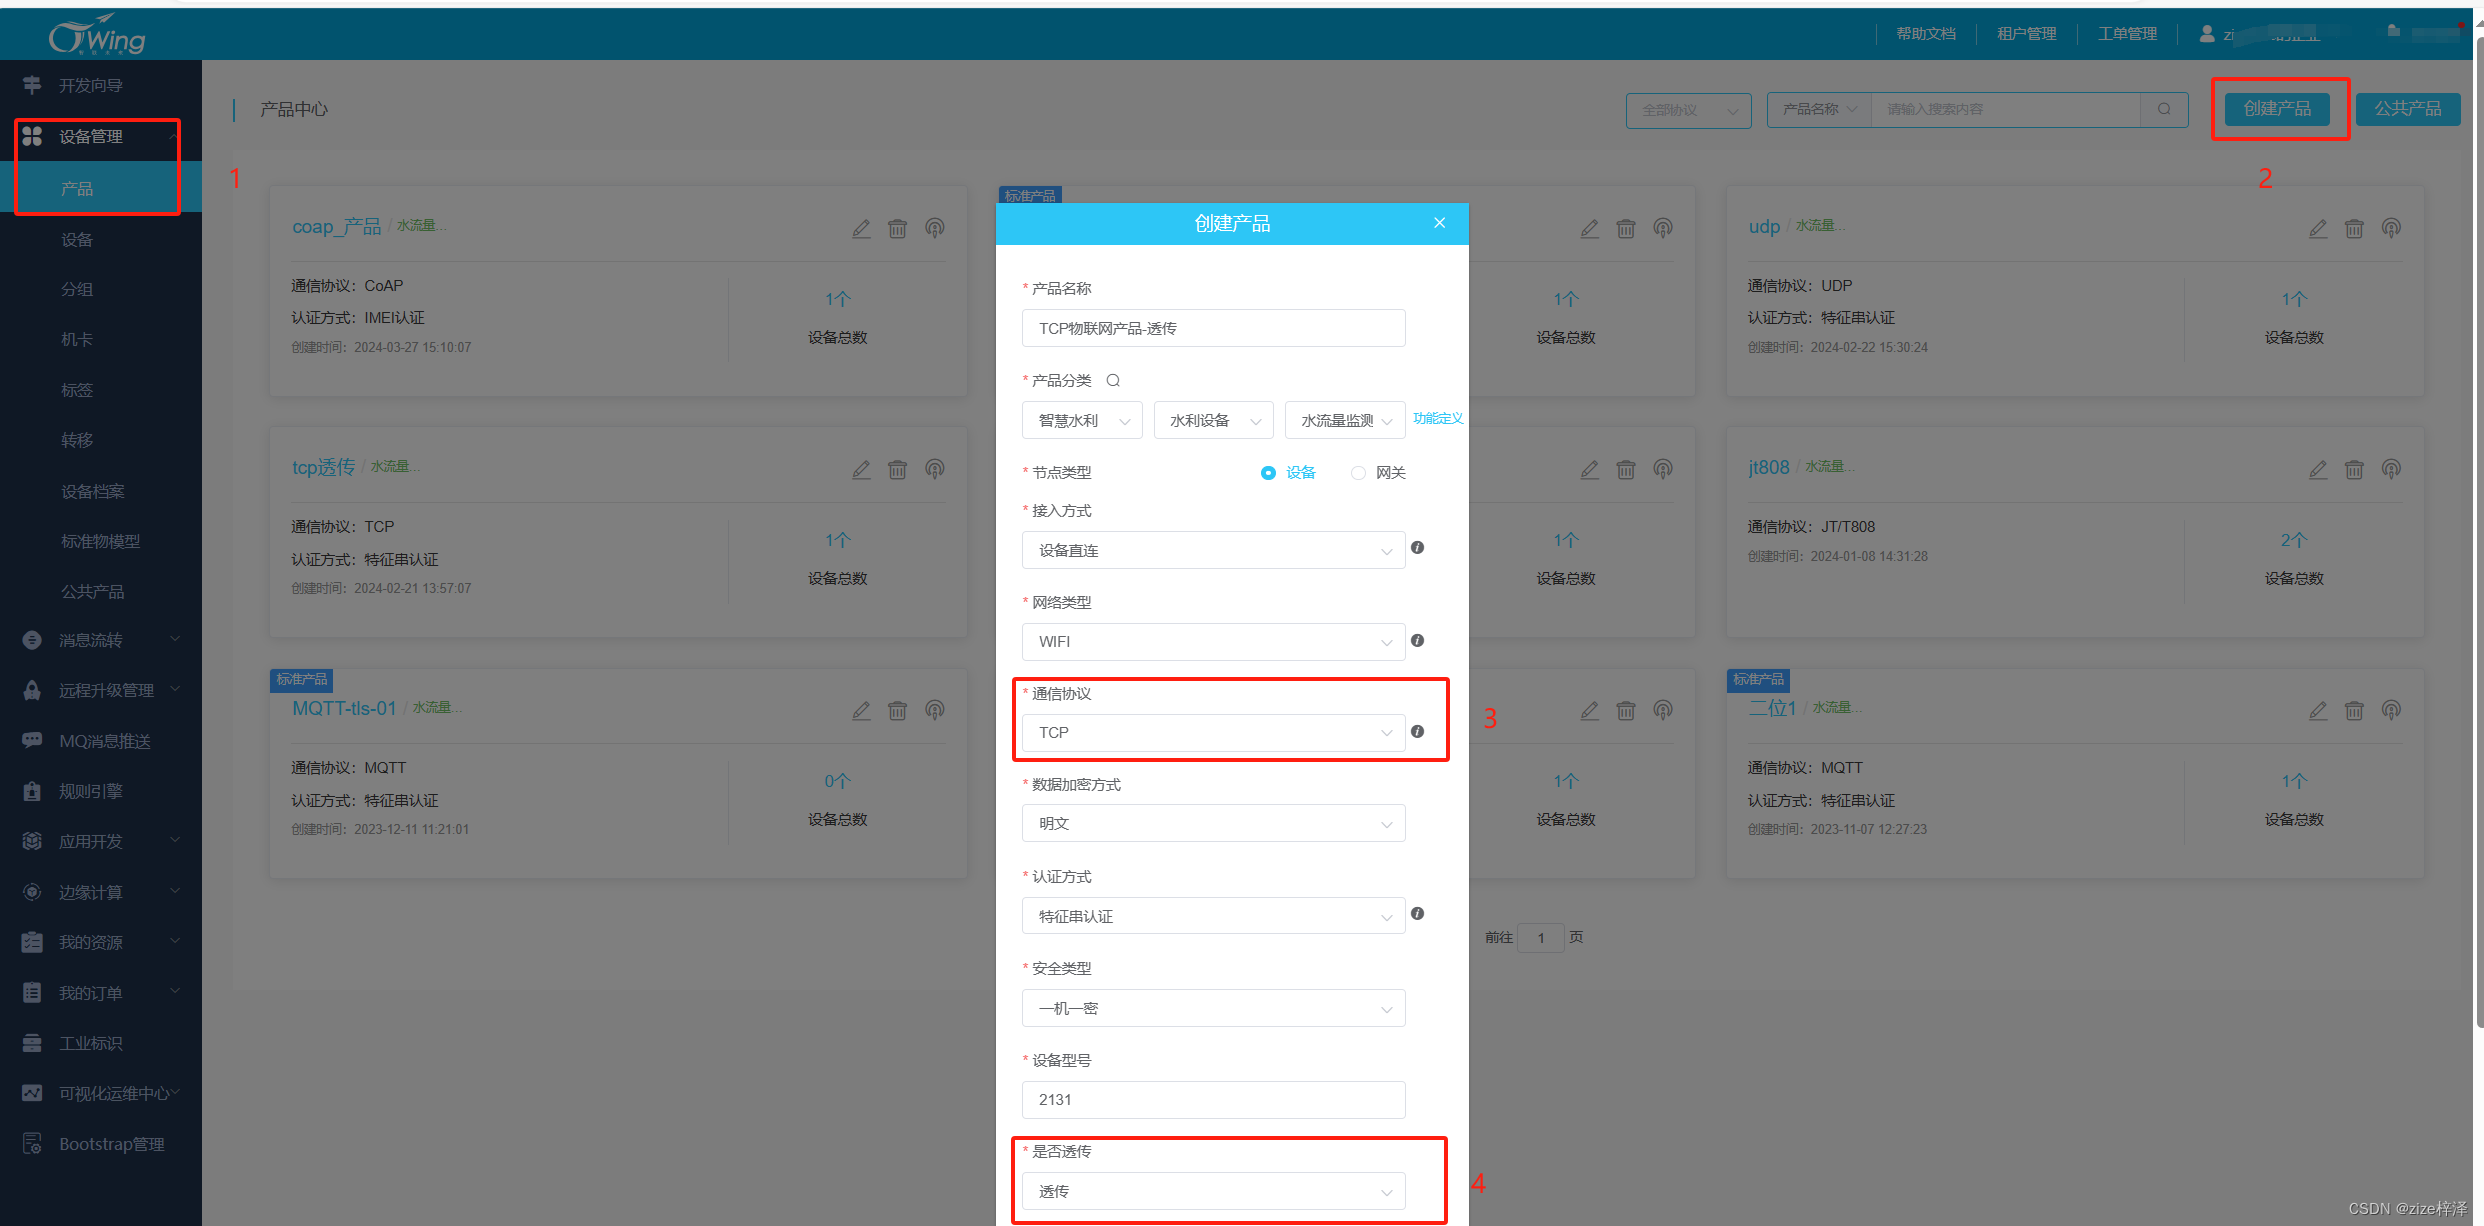
Task: Delete the coap_产品 product card
Action: (898, 229)
